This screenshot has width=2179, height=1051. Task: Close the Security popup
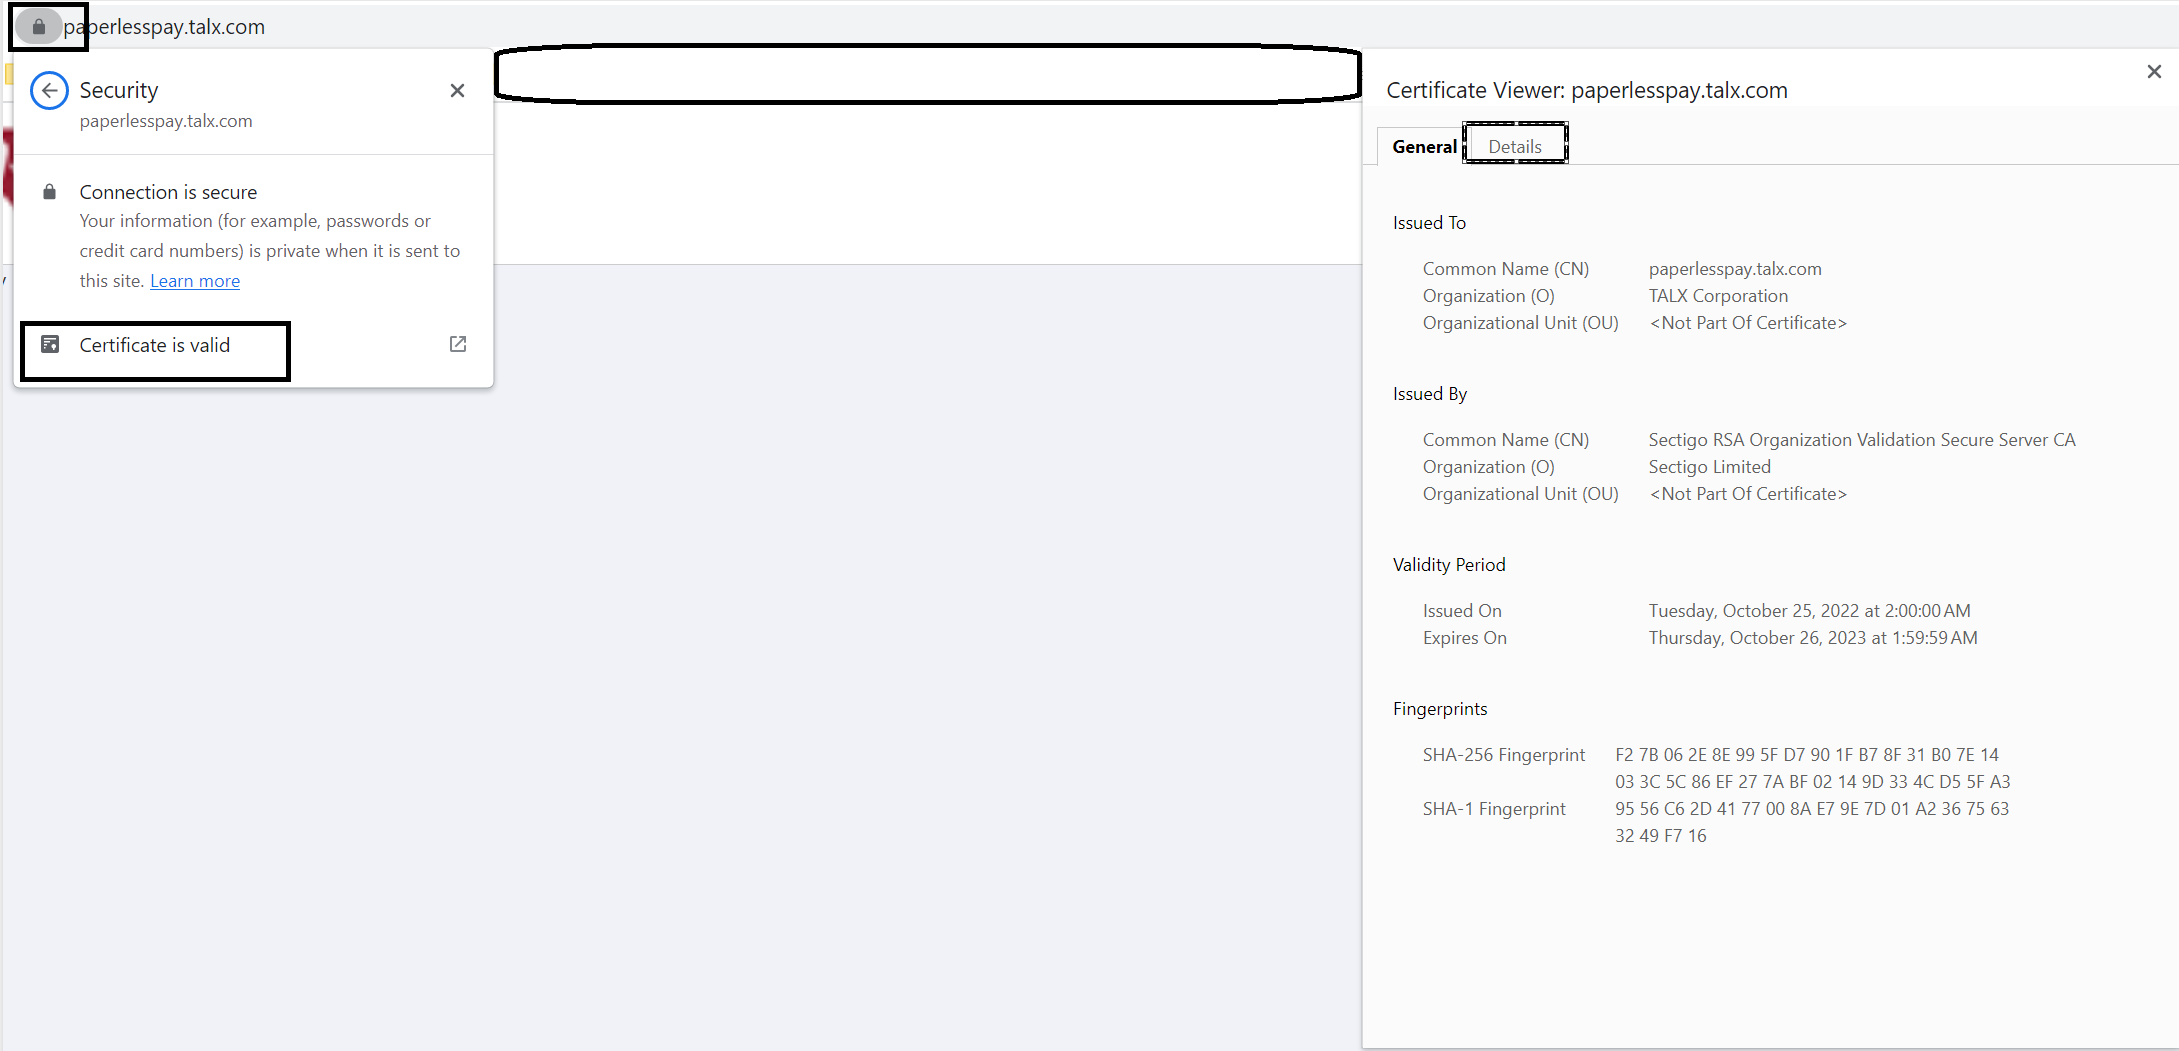[457, 90]
